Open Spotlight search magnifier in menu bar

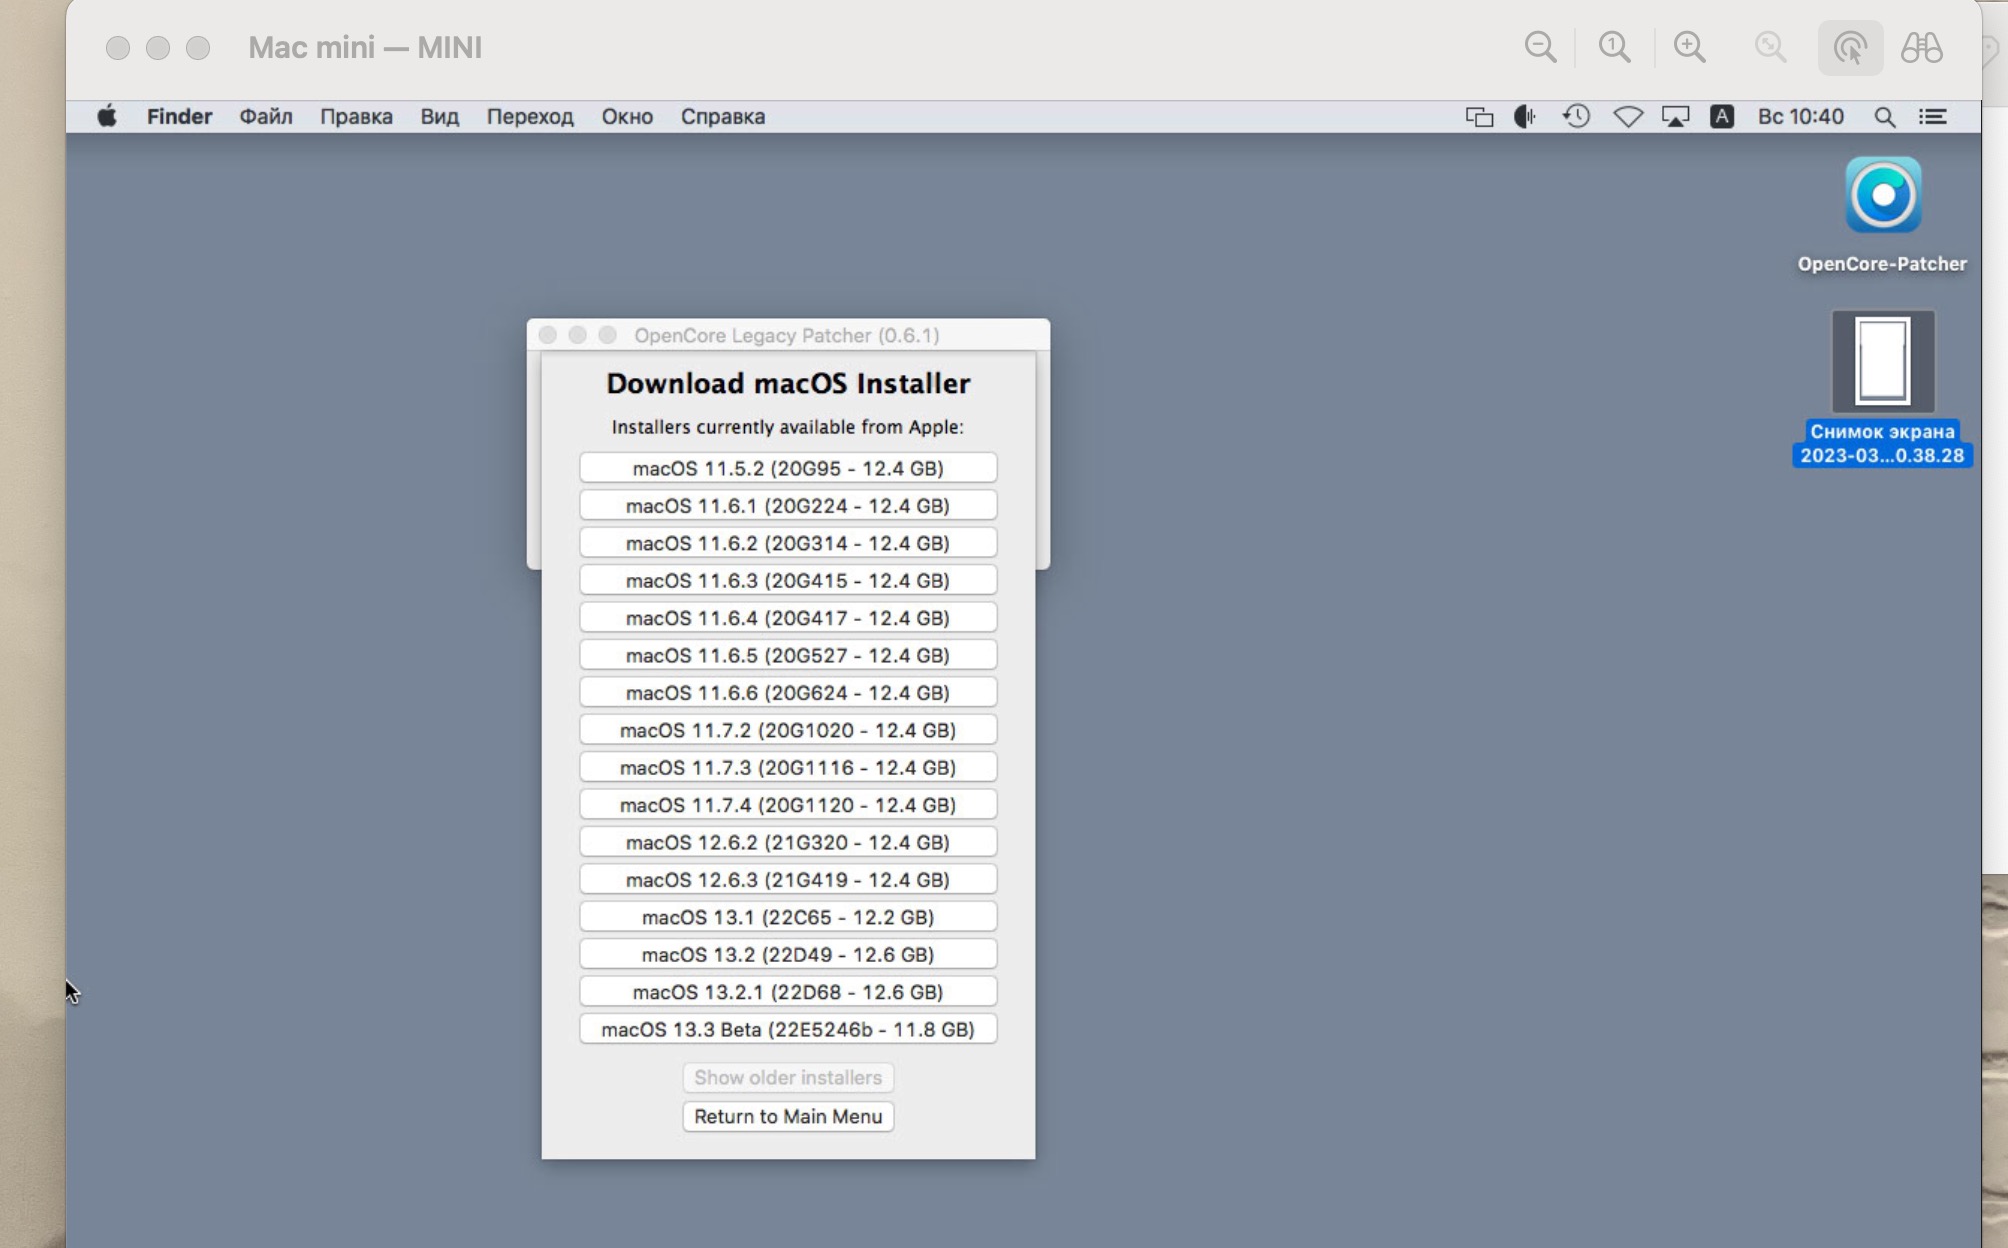pyautogui.click(x=1884, y=117)
